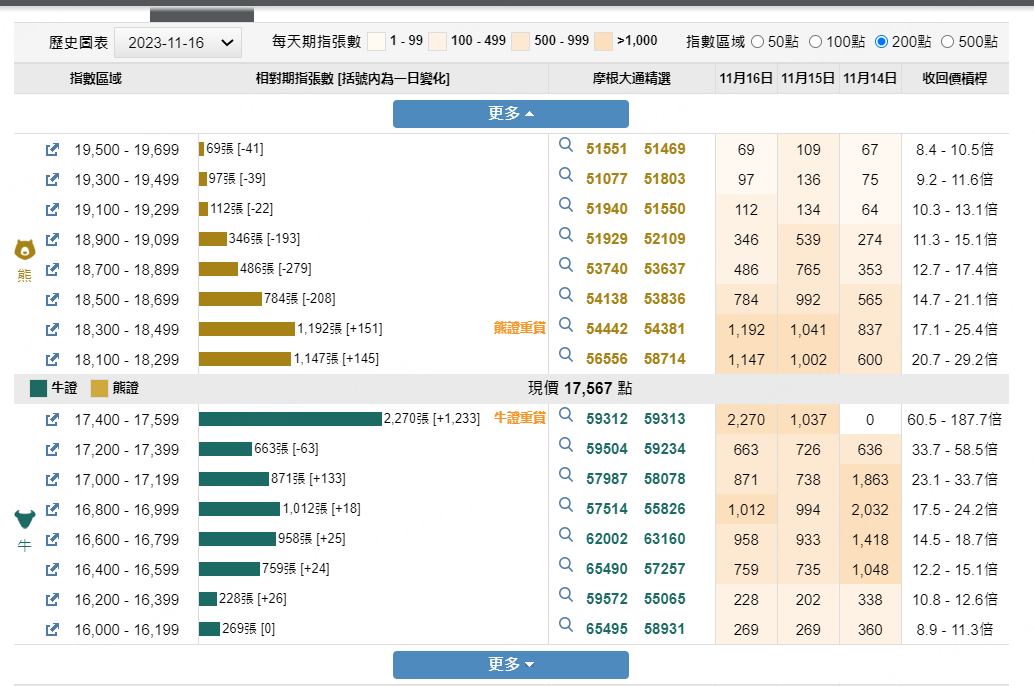Click the 100 - 499 legend color swatch
The height and width of the screenshot is (686, 1034).
coord(438,42)
